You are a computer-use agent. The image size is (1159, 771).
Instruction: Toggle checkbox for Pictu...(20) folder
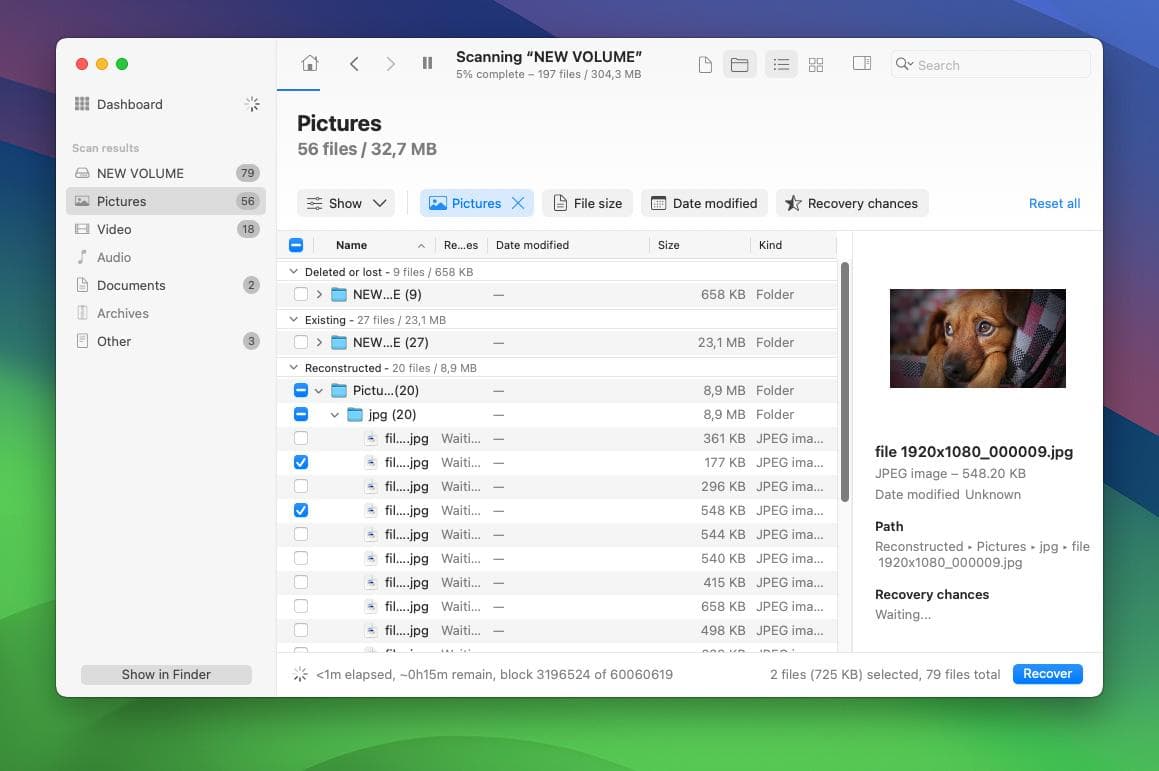[301, 390]
